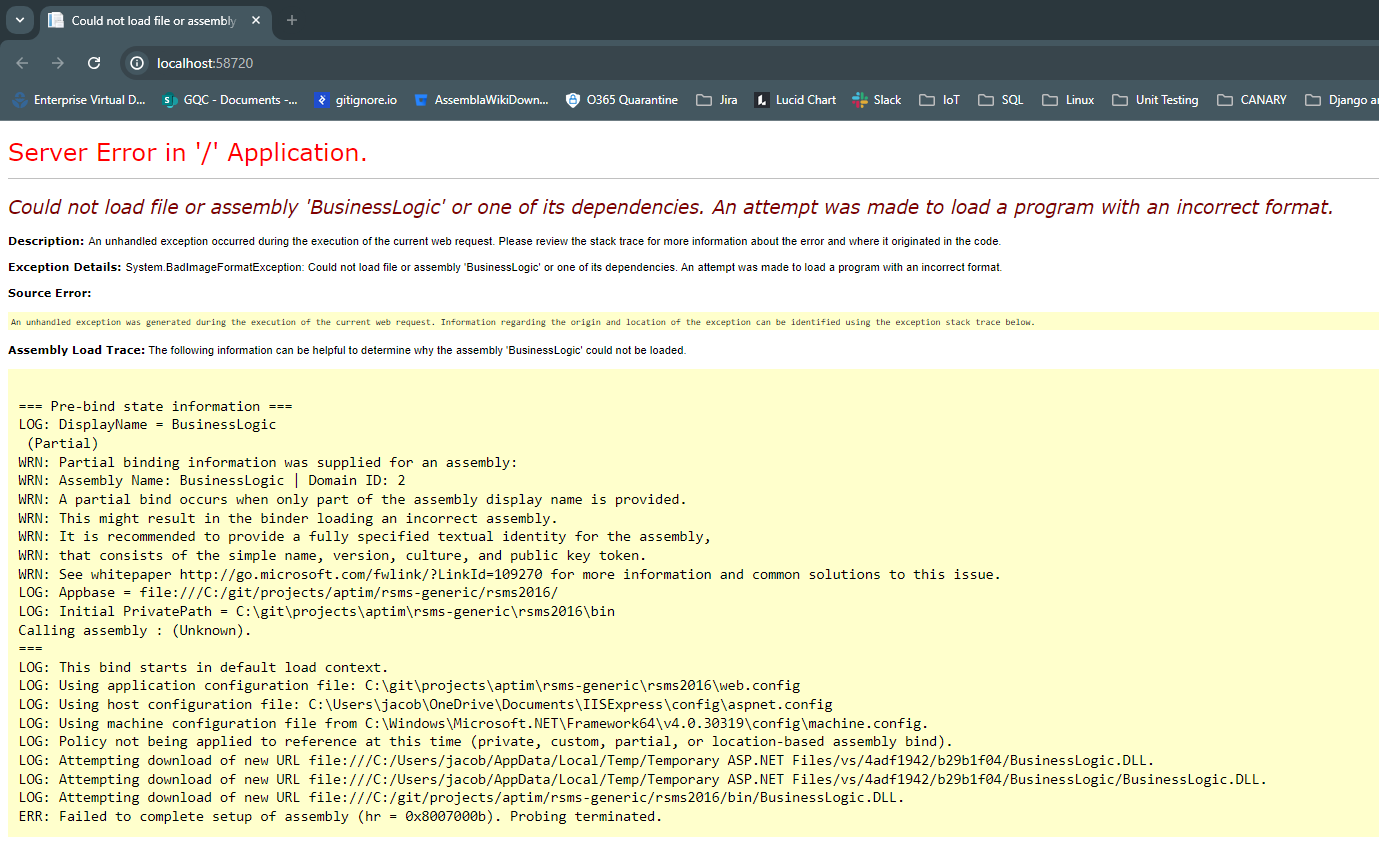Click the 'Assembly Load Trace:' label
This screenshot has width=1379, height=843.
coord(76,350)
